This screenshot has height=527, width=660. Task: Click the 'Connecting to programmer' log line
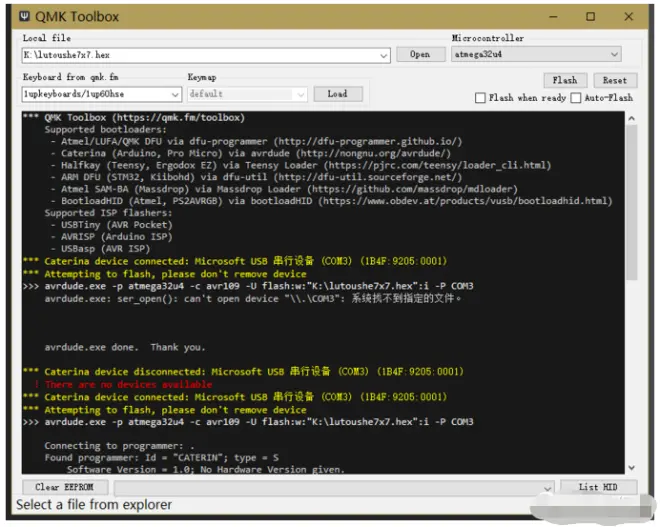pyautogui.click(x=119, y=446)
